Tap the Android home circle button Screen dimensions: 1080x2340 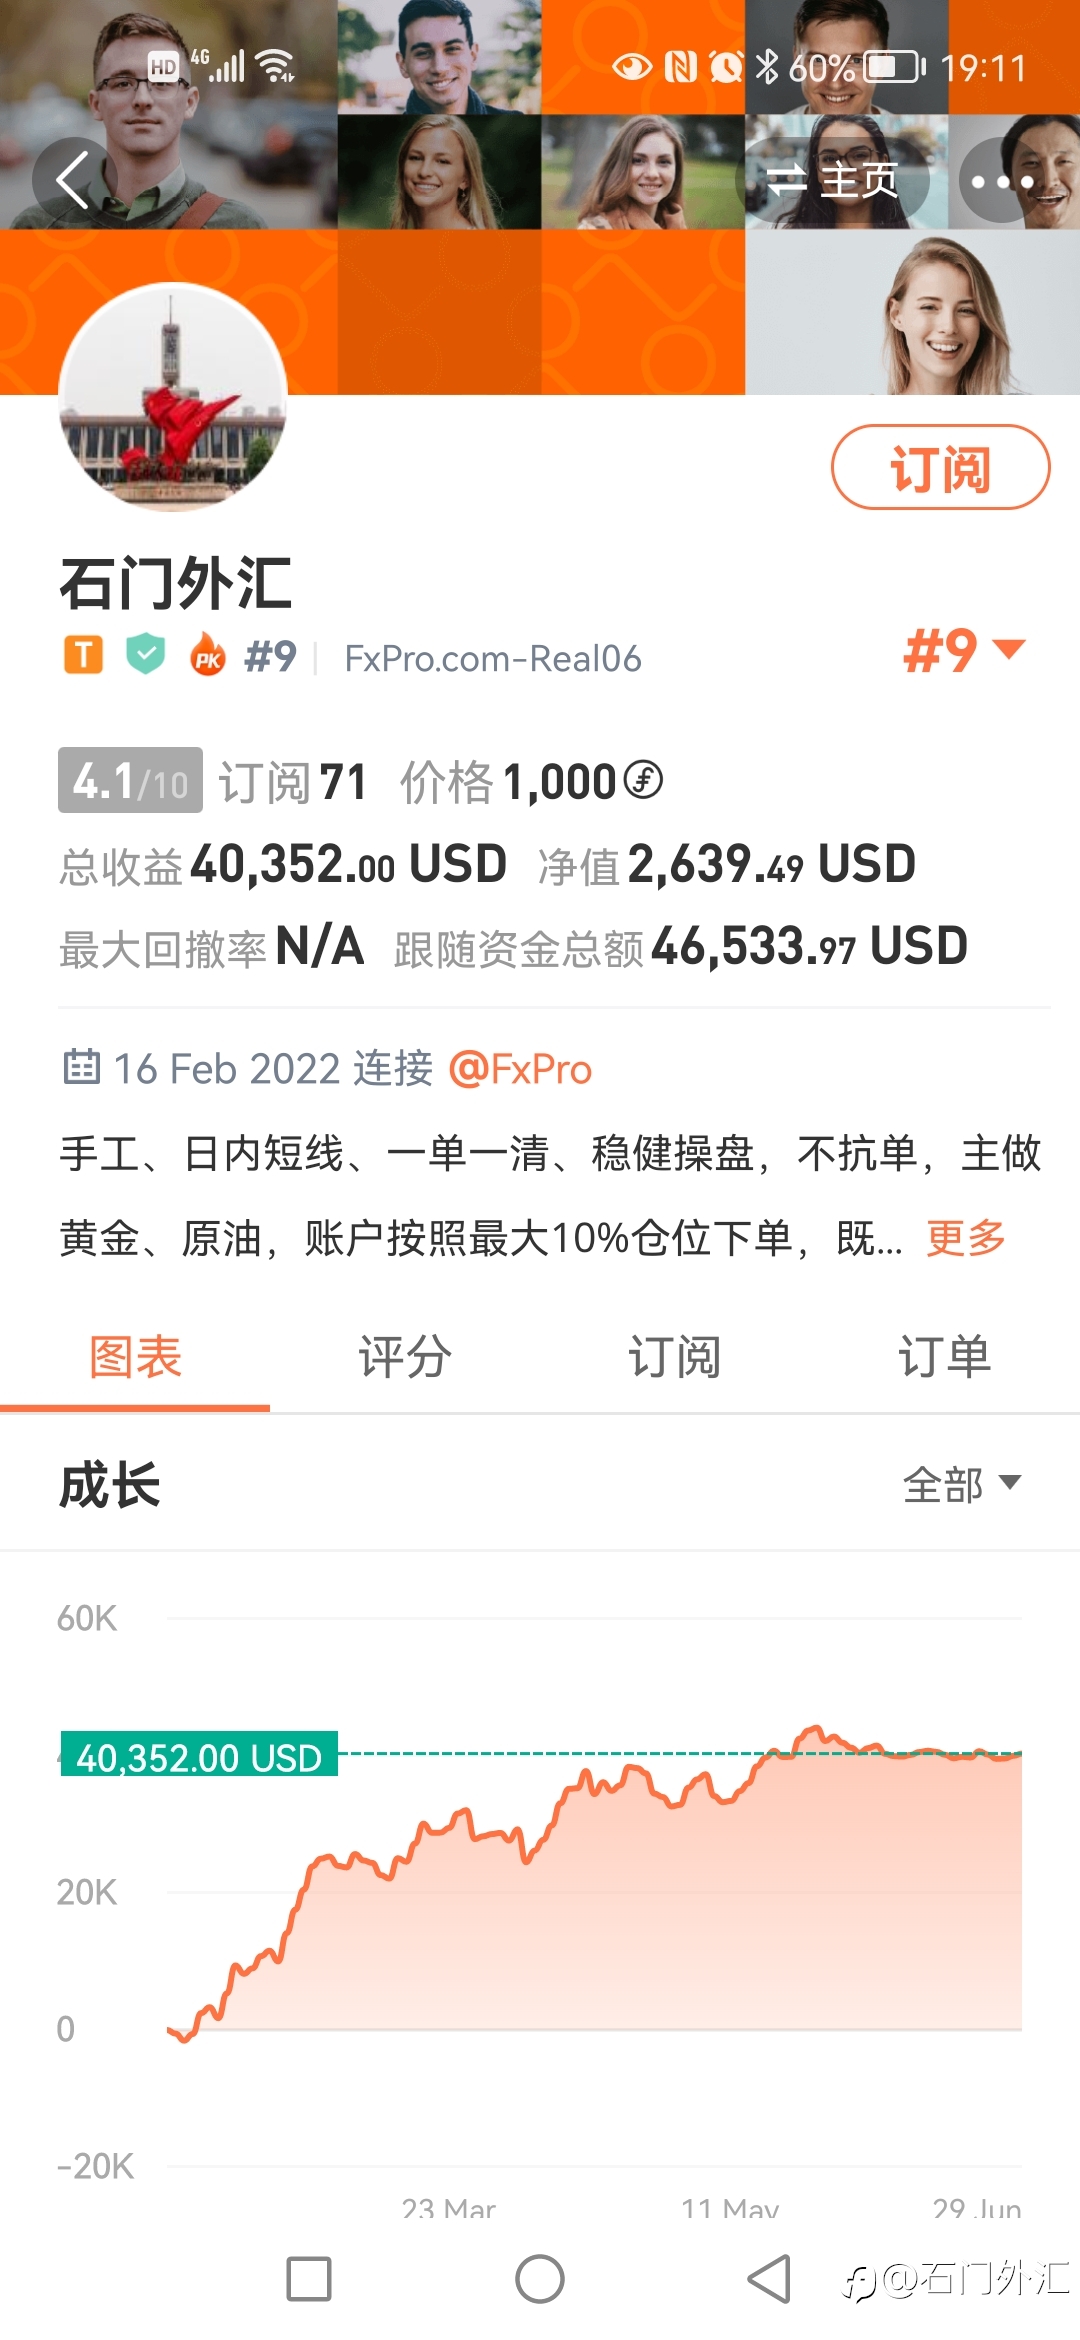(540, 2280)
